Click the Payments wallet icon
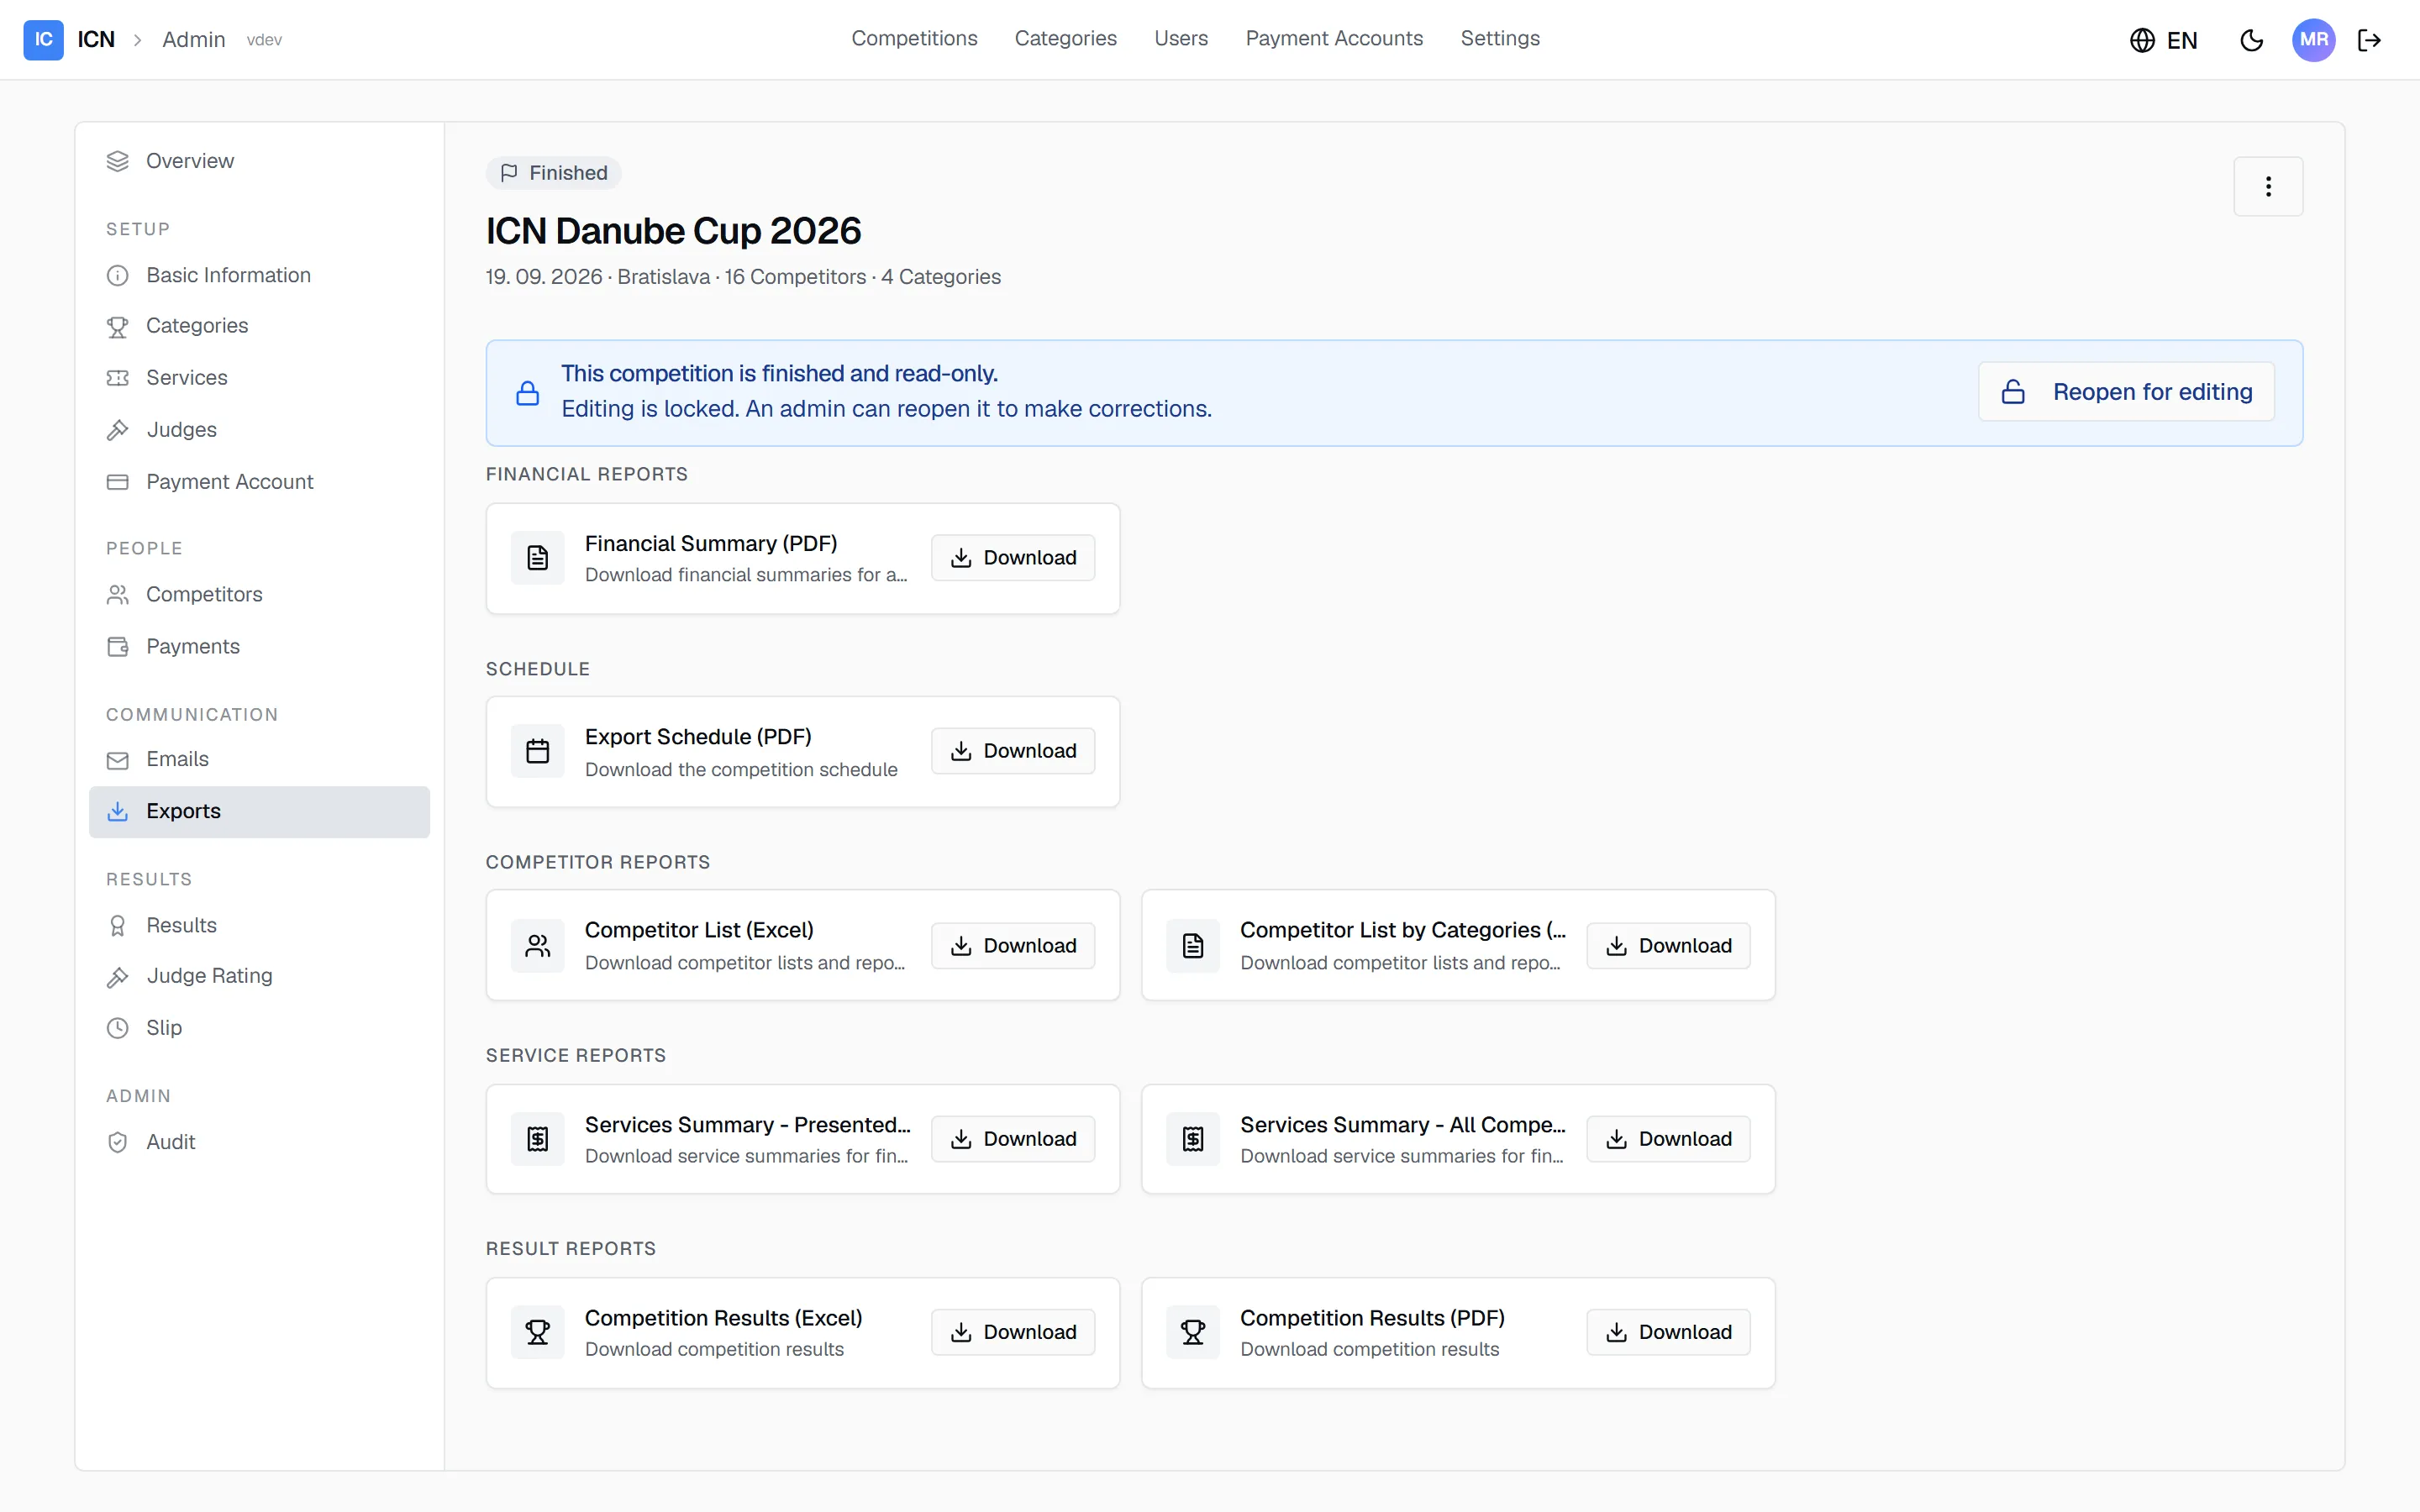The width and height of the screenshot is (2420, 1512). pyautogui.click(x=118, y=647)
